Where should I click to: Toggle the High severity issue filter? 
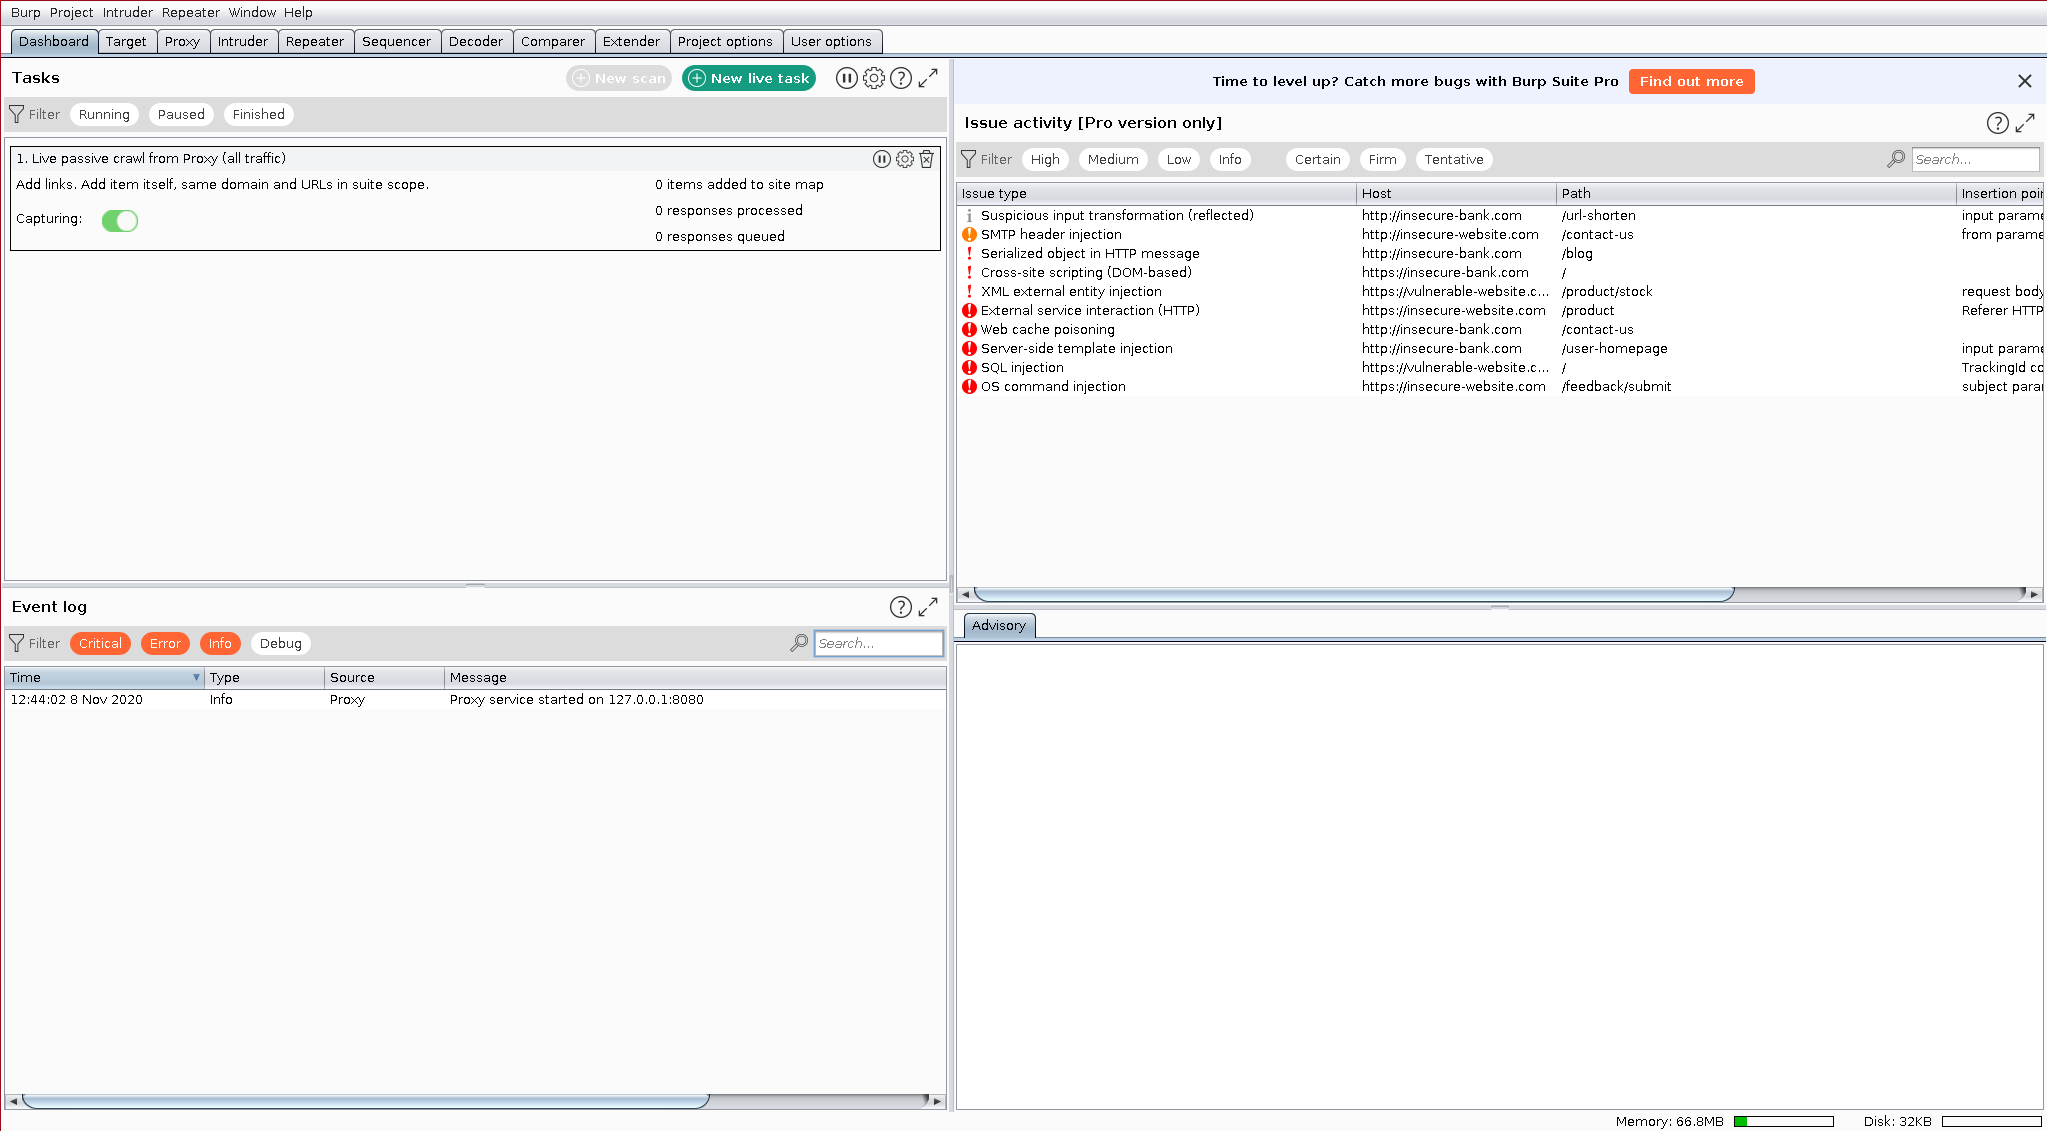click(x=1045, y=160)
